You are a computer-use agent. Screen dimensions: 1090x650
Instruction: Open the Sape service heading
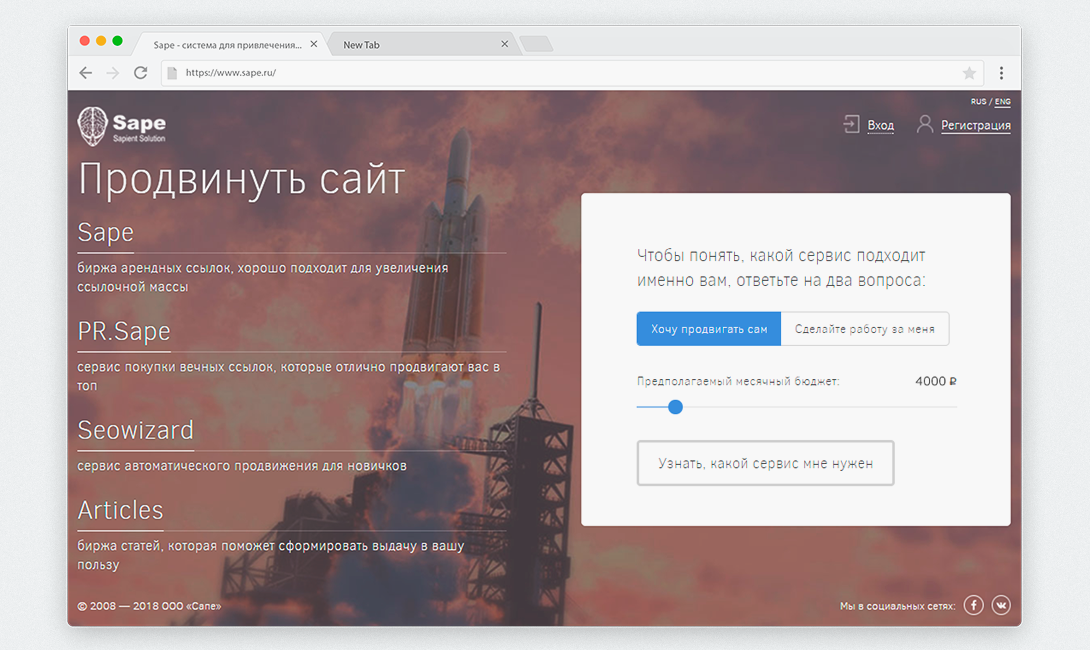coord(105,232)
